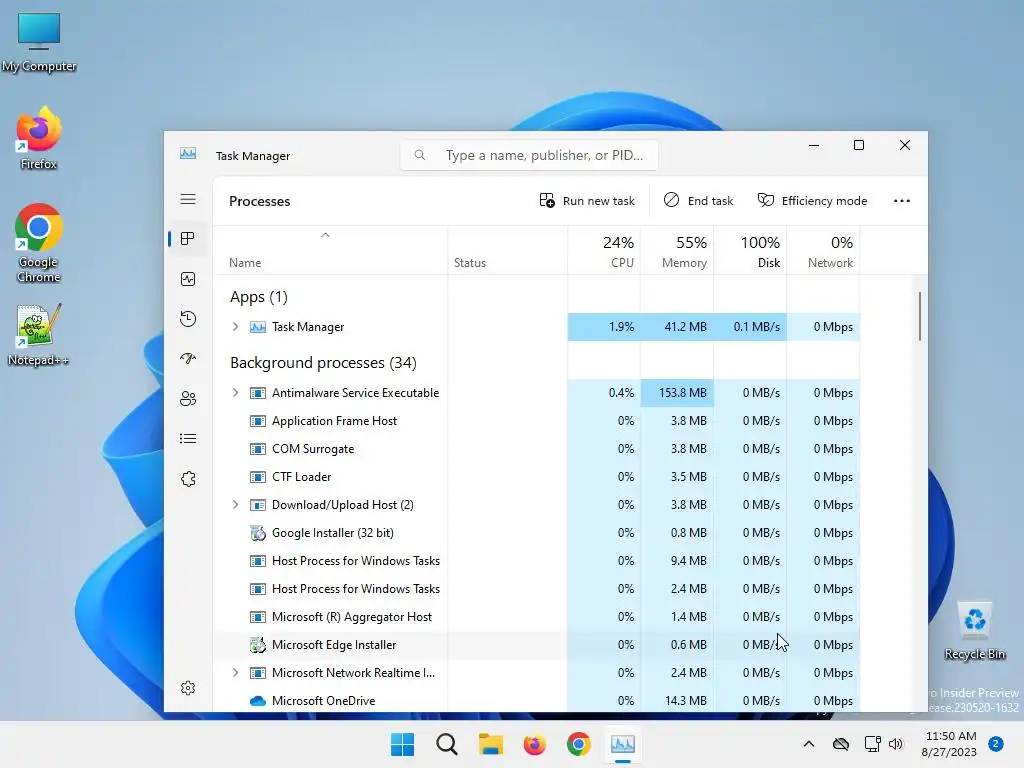Screen dimensions: 1024x768
Task: Select the My Computer desktop icon
Action: coord(39,42)
